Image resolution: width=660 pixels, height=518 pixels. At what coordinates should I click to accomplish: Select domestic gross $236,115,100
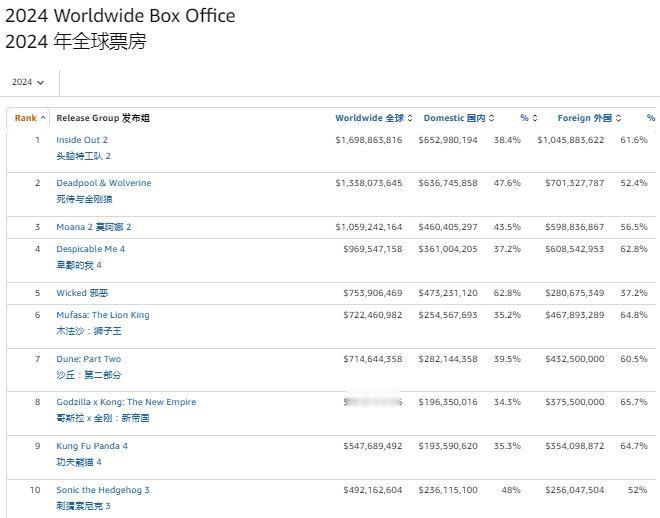[x=448, y=490]
